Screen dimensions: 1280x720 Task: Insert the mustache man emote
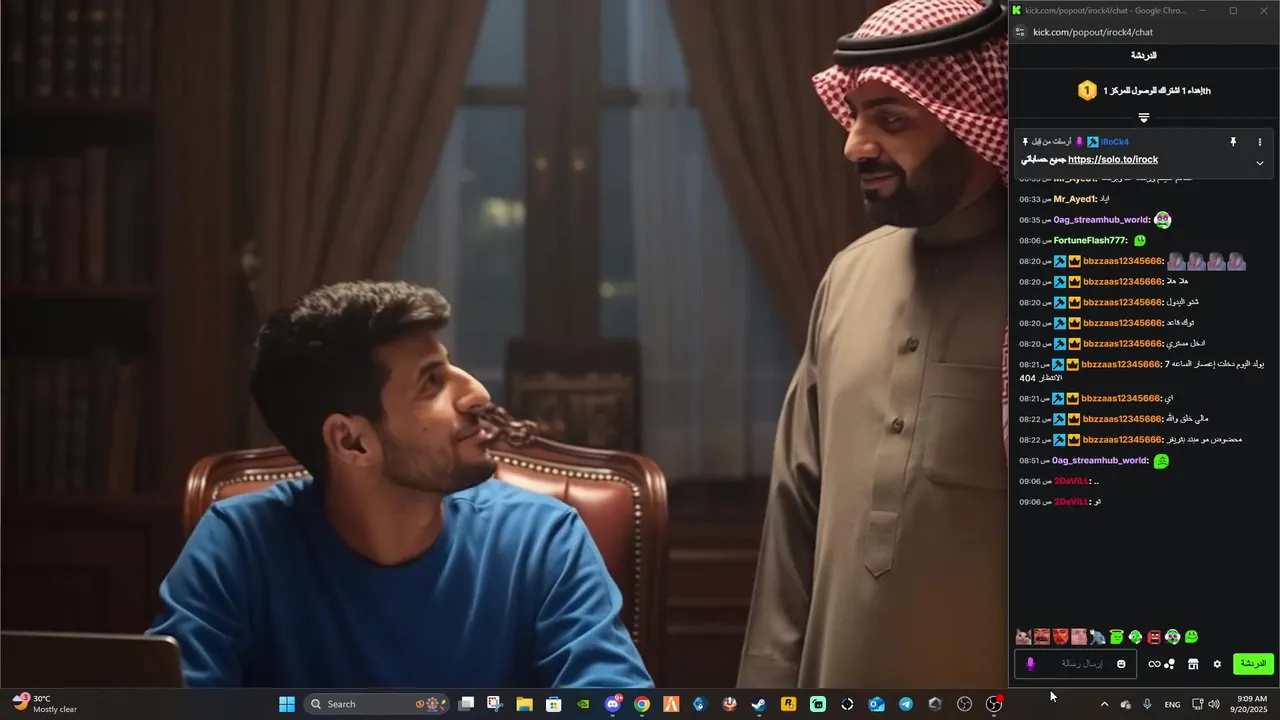1042,636
